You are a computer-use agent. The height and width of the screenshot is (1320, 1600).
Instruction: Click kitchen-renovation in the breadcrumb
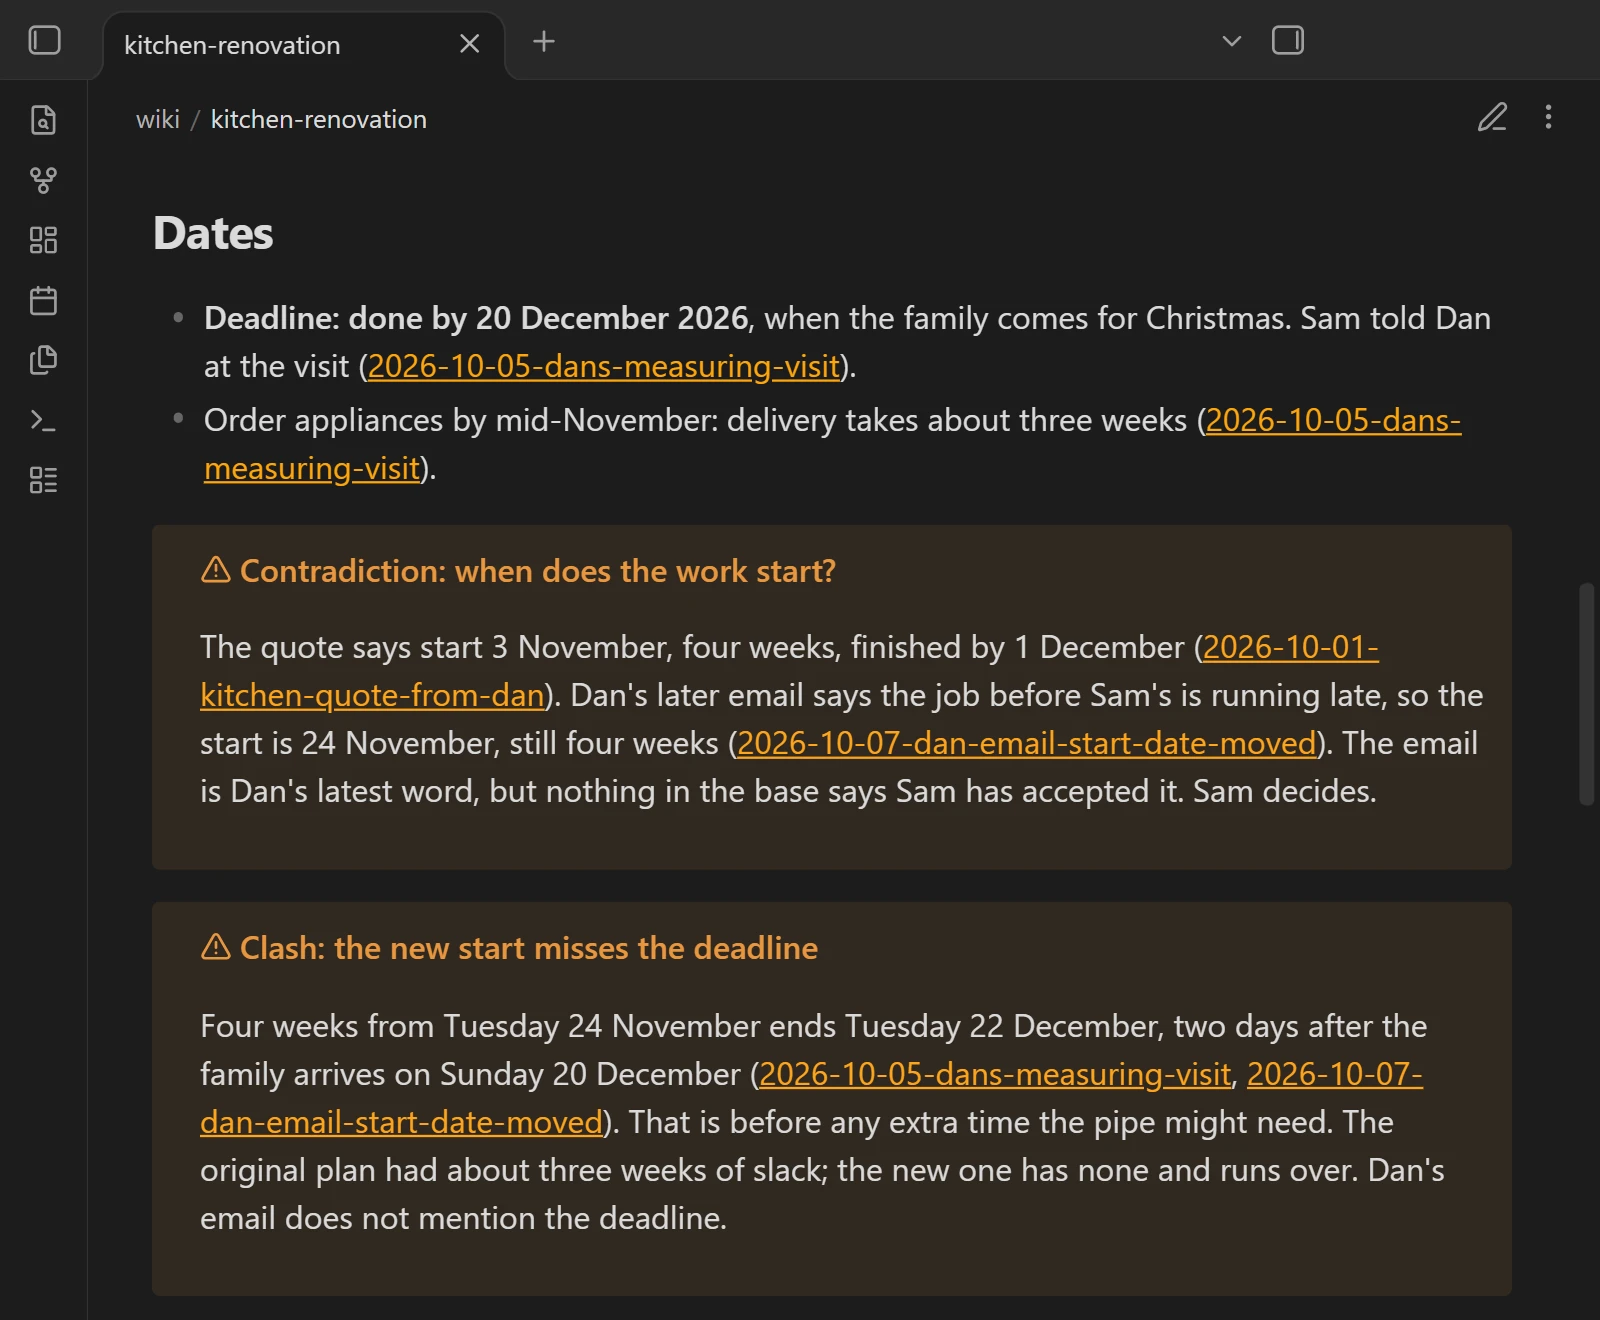coord(319,119)
